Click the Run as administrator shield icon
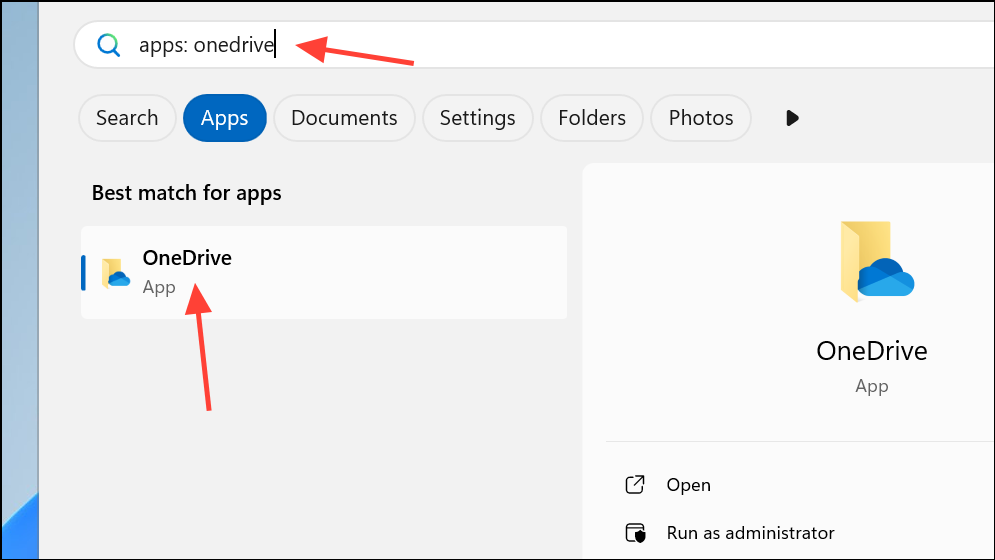The height and width of the screenshot is (560, 995). tap(635, 533)
